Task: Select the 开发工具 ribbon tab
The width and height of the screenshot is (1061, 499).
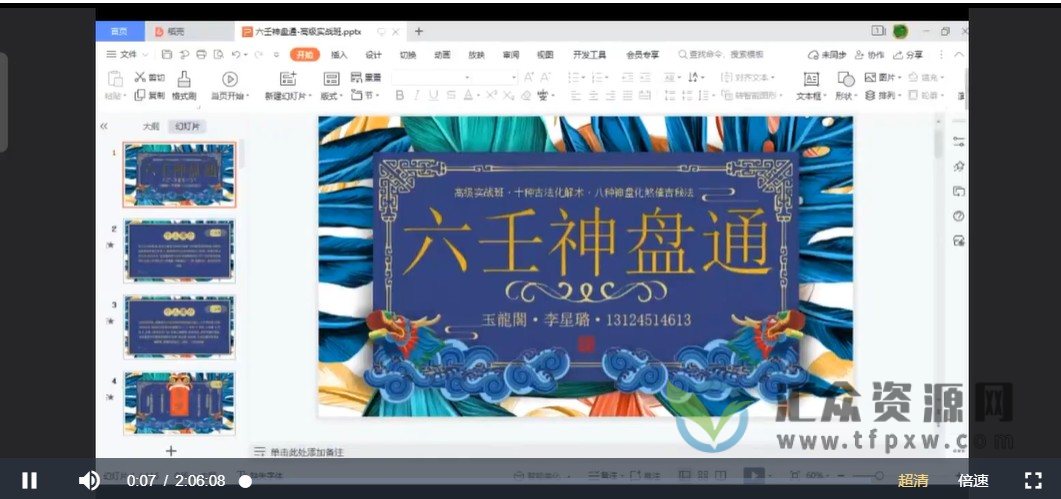Action: click(x=589, y=55)
